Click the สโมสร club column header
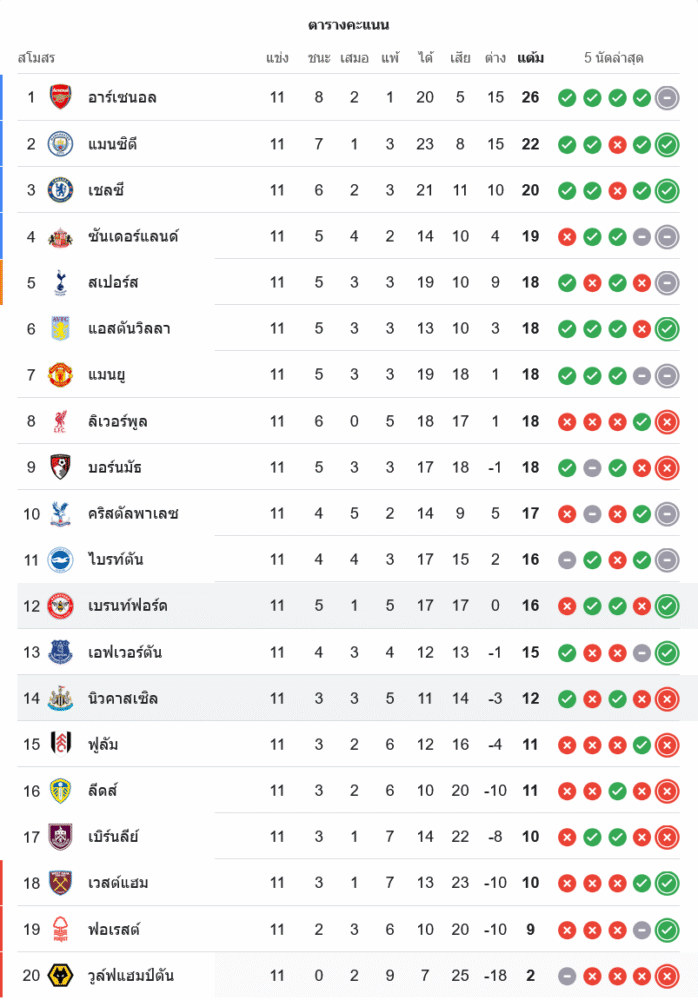 click(36, 58)
